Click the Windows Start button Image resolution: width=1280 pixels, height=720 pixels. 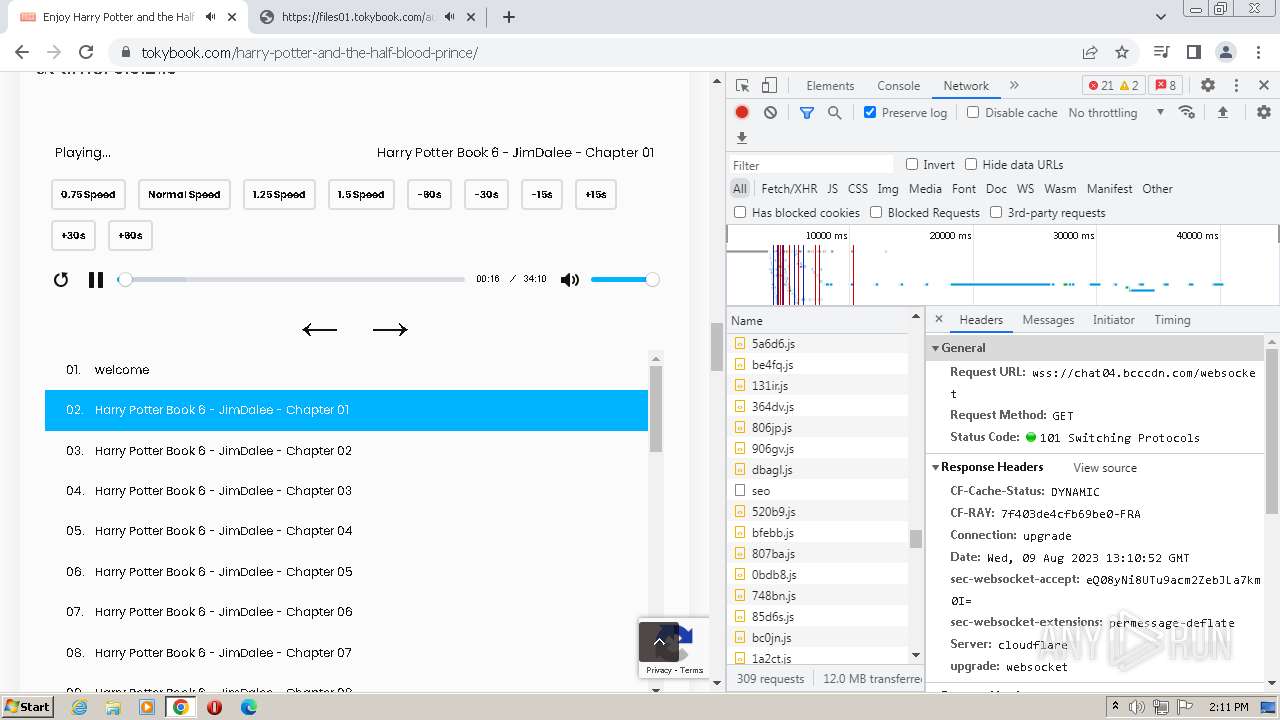27,707
